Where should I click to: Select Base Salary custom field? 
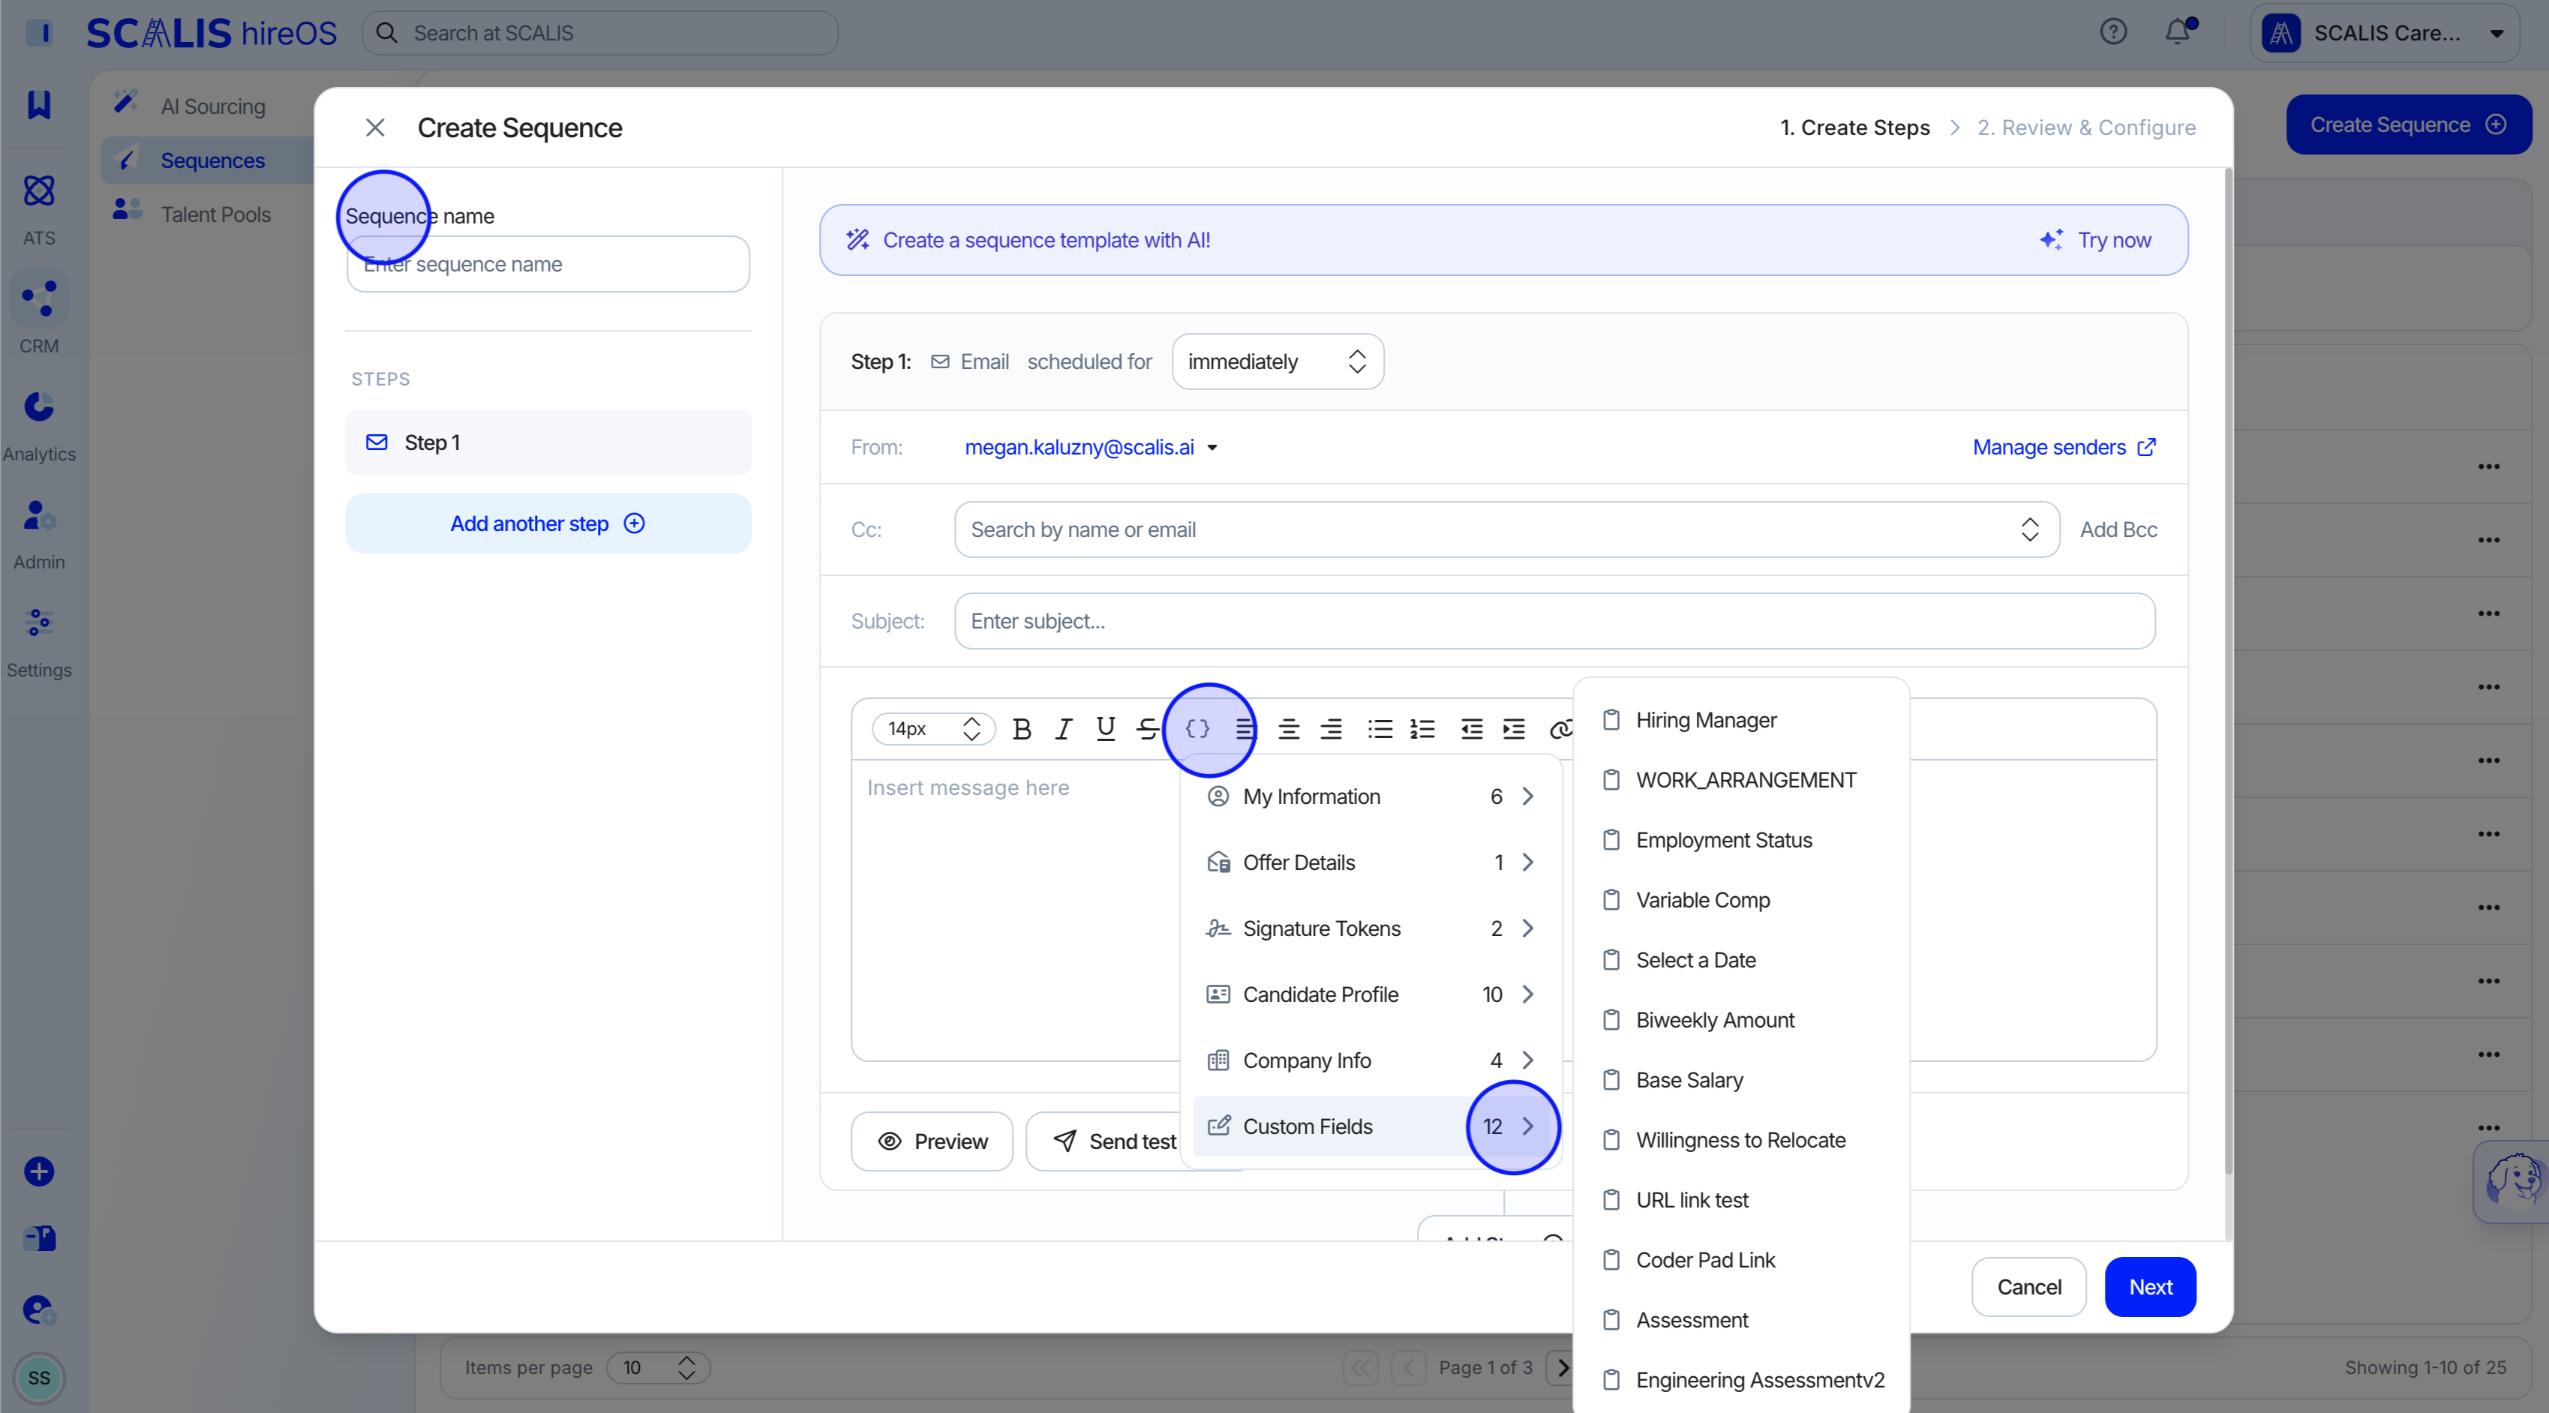click(1741, 1080)
